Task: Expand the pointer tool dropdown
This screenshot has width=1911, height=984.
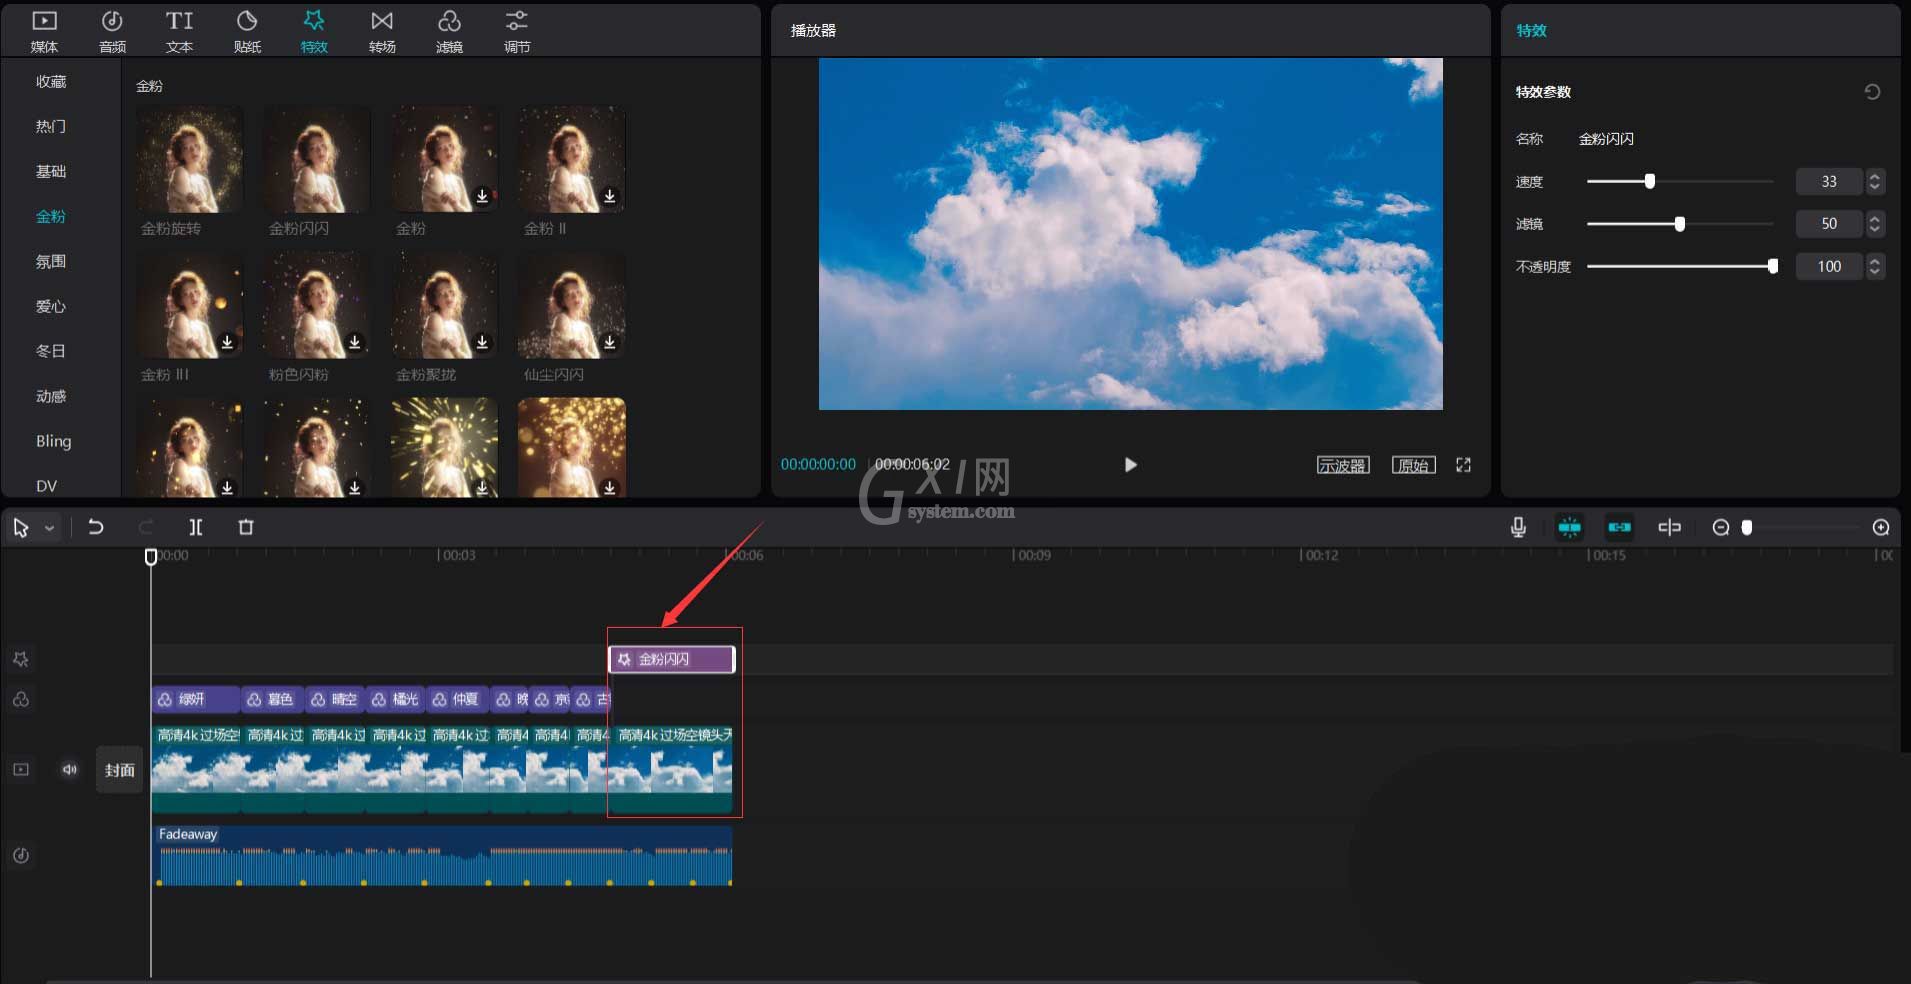Action: point(49,528)
